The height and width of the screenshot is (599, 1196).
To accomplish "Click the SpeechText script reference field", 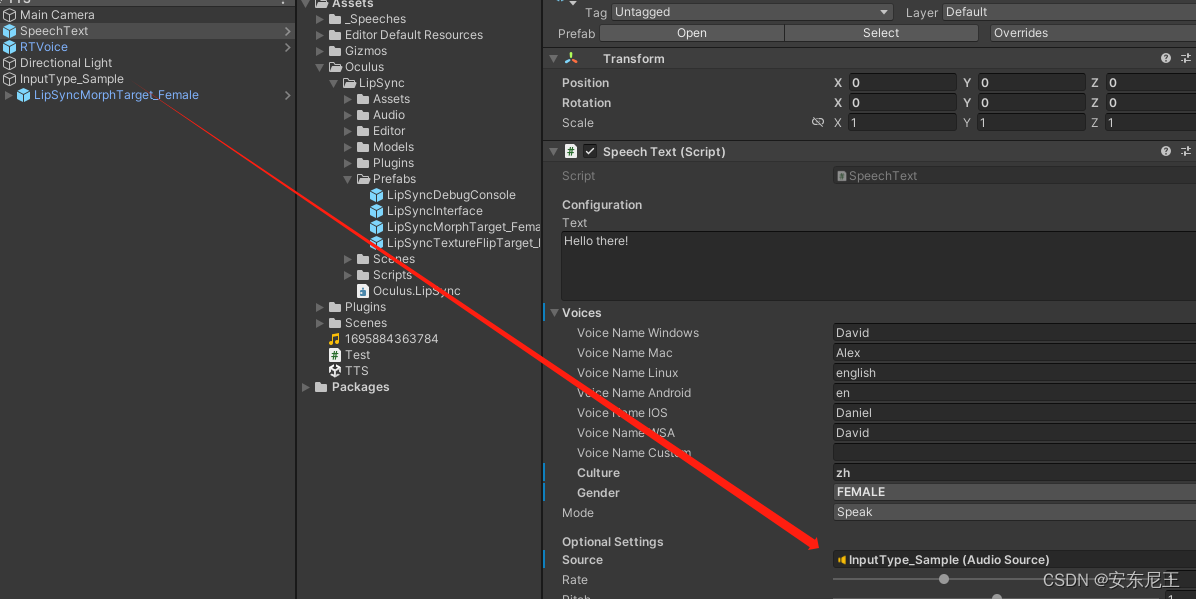I will tap(1014, 176).
